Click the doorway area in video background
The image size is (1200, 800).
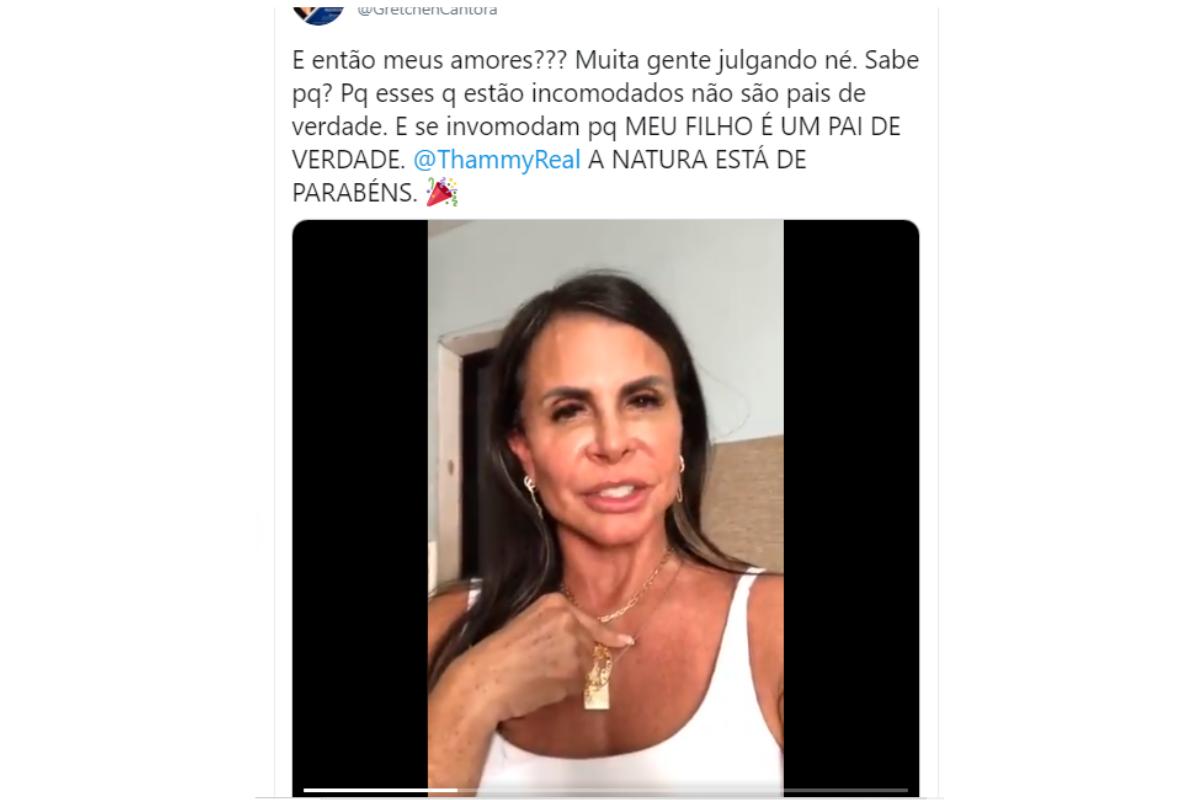[463, 440]
